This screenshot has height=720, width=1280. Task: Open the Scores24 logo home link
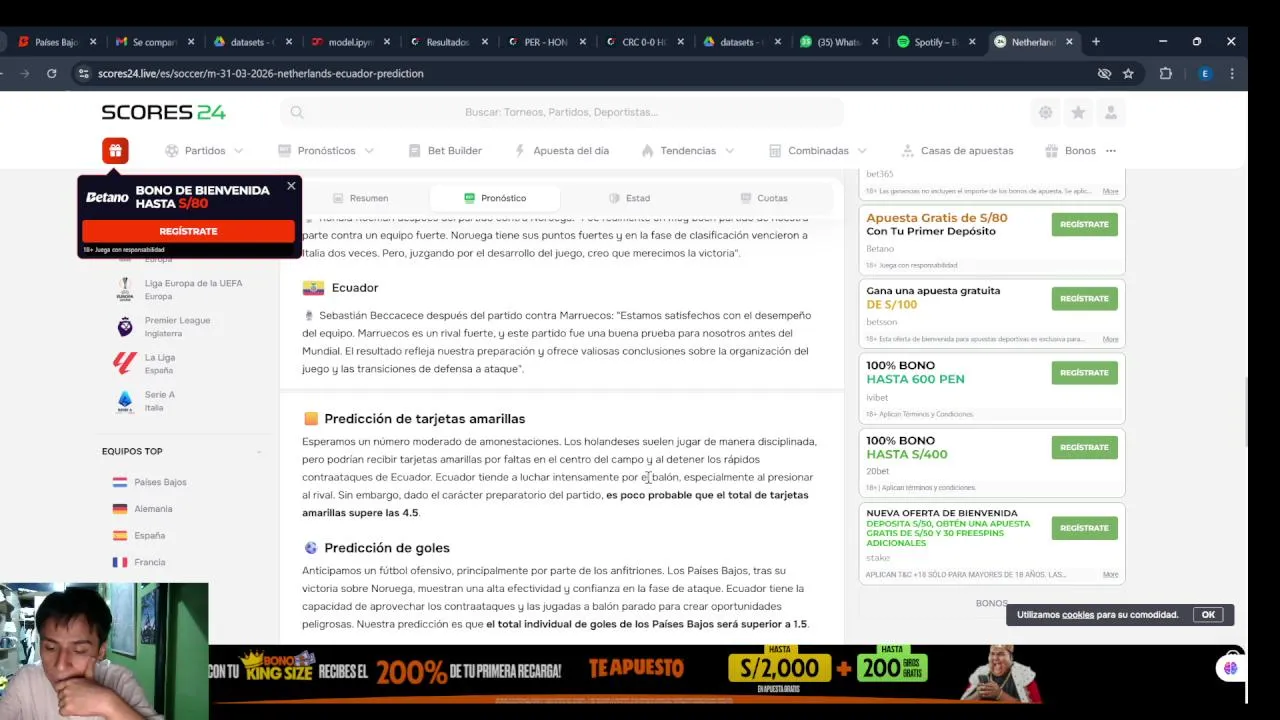pos(163,112)
